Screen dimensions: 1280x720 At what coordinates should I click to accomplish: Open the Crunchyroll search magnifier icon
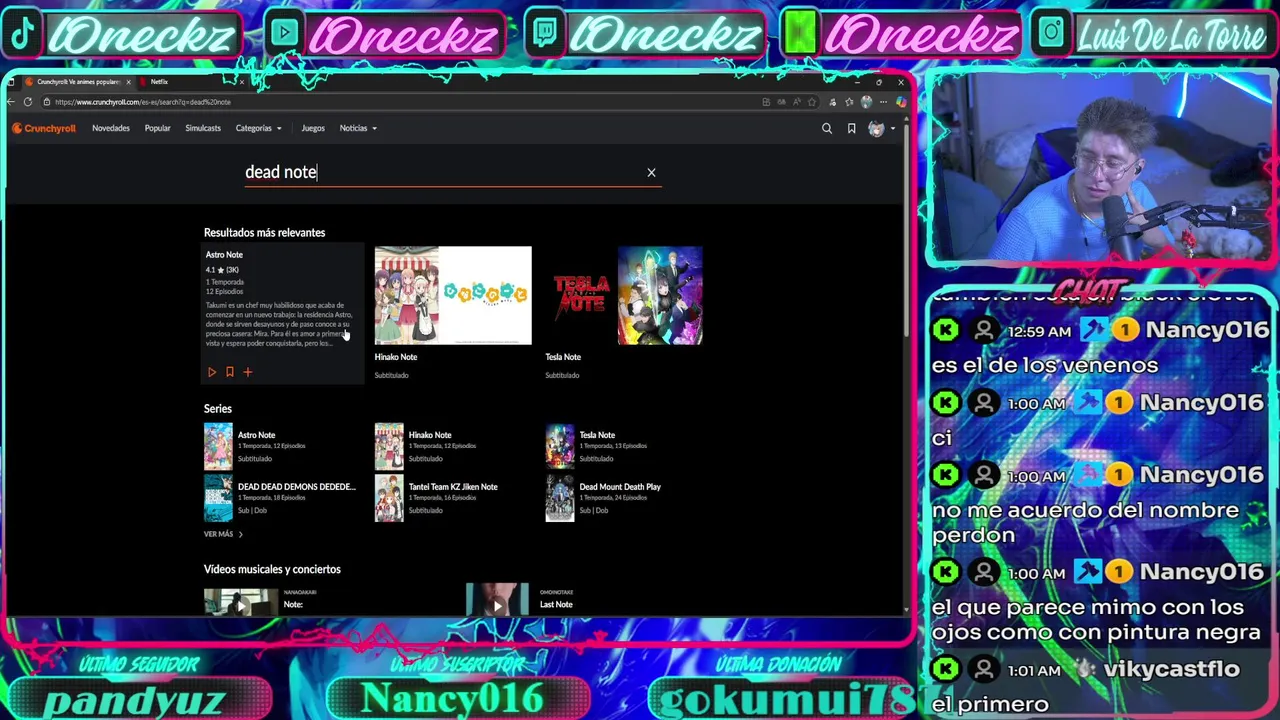coord(827,128)
